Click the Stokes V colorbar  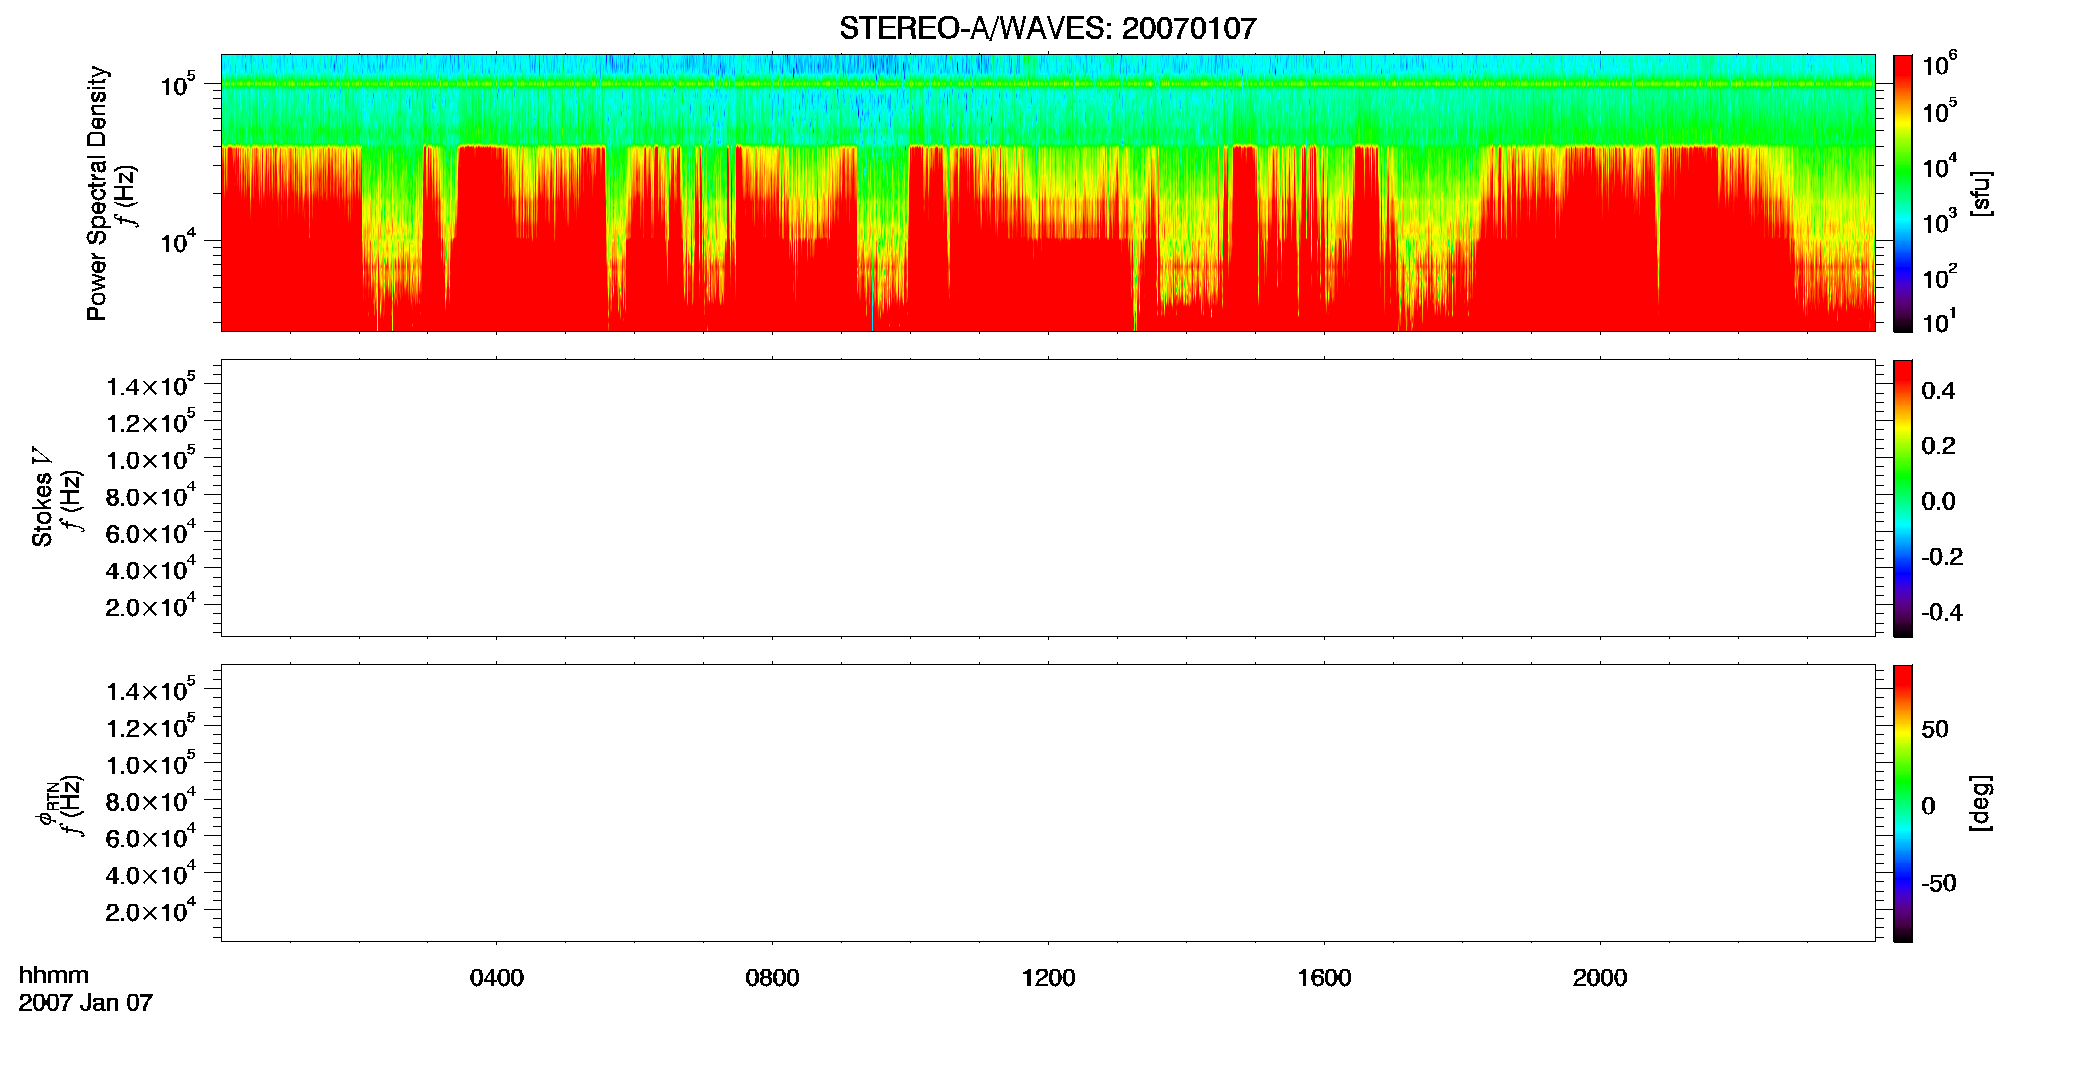point(1903,498)
